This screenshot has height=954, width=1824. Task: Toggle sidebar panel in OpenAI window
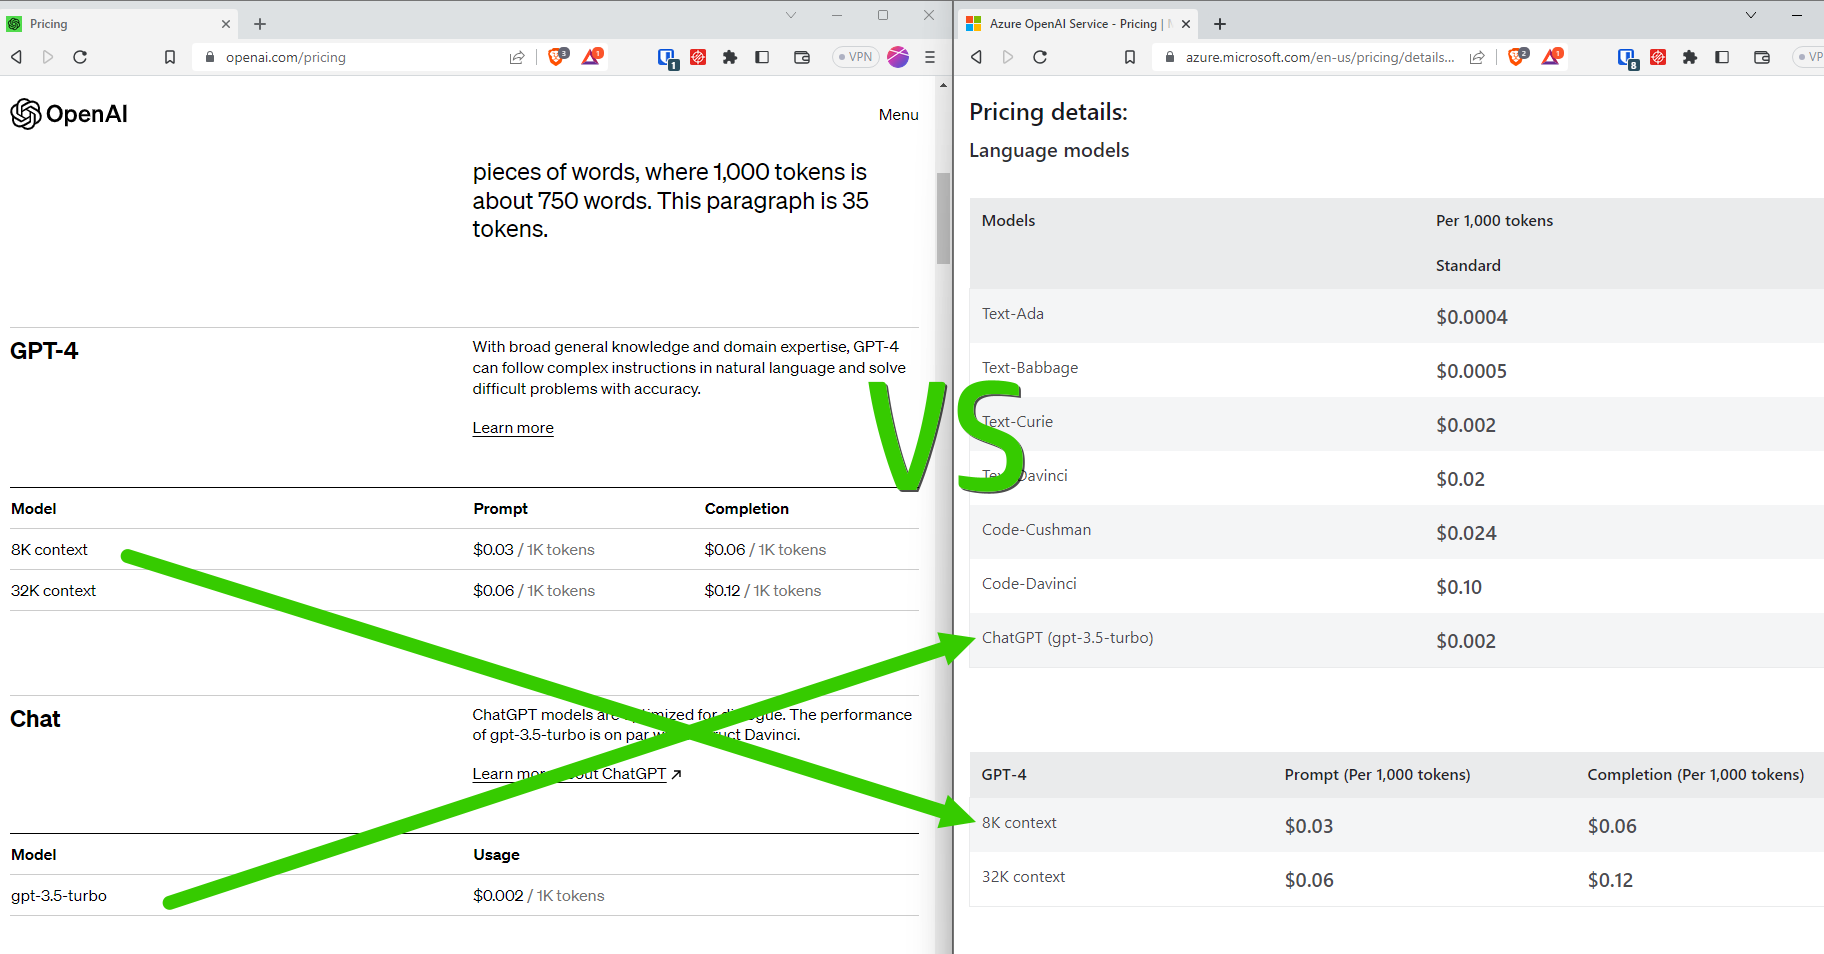(762, 57)
